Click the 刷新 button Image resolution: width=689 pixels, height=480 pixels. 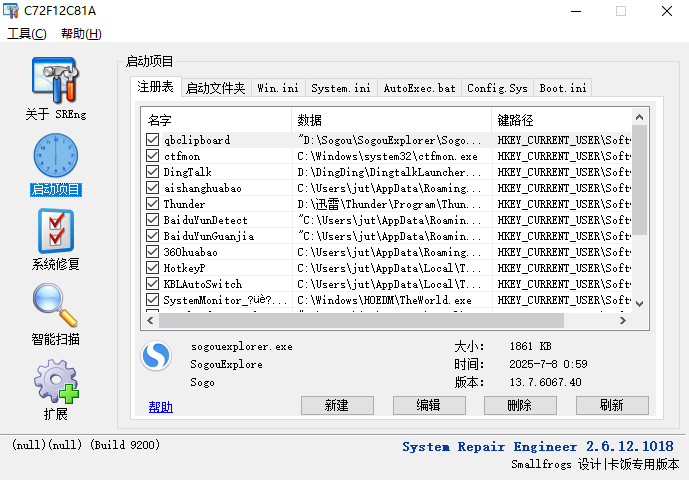[x=612, y=405]
